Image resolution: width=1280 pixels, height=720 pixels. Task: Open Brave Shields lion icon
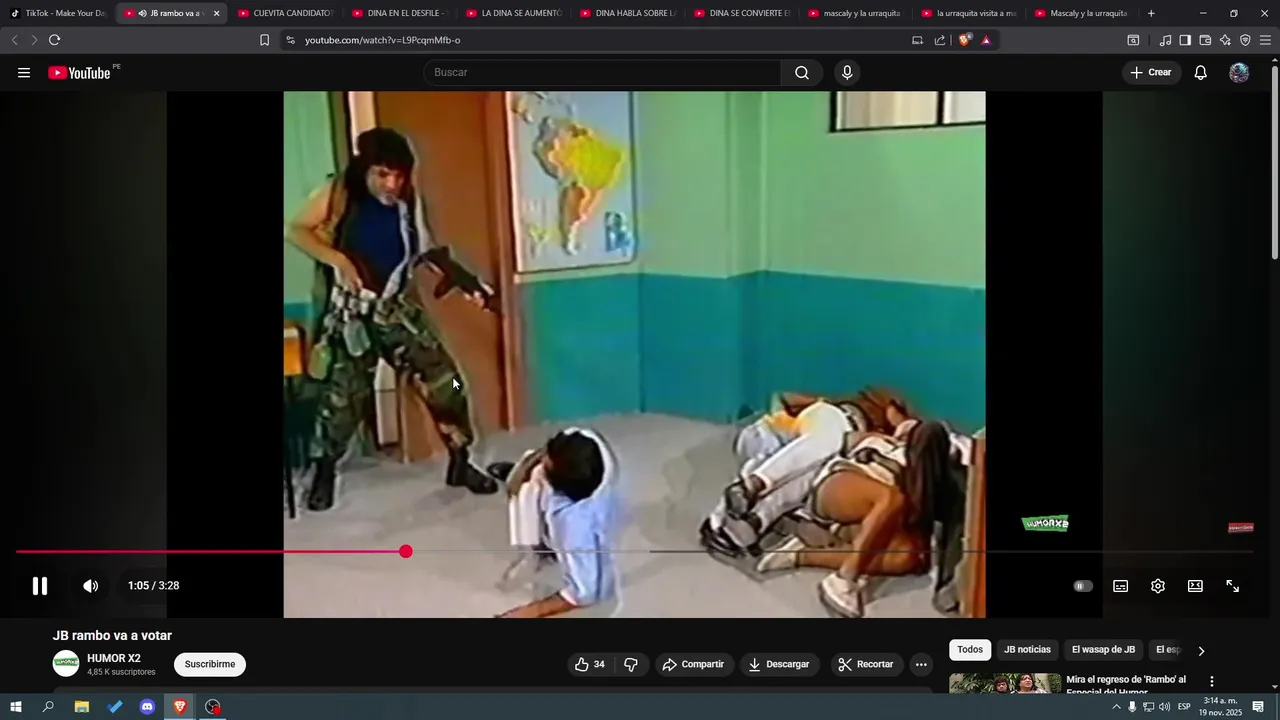964,40
